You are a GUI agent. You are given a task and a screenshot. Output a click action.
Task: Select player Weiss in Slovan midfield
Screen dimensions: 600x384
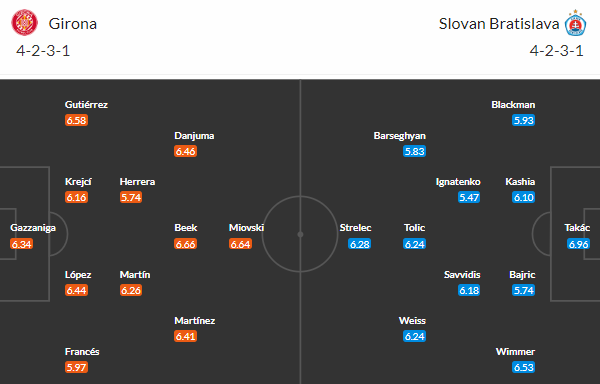(412, 321)
